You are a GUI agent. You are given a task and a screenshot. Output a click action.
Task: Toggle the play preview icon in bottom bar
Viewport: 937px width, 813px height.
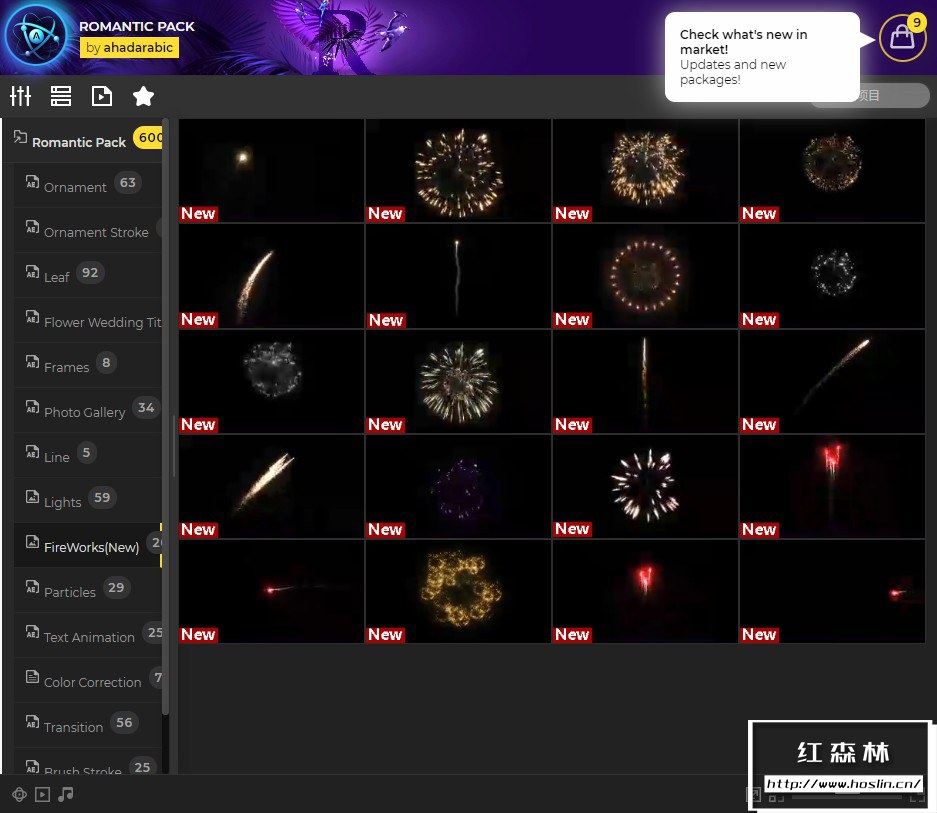point(42,794)
